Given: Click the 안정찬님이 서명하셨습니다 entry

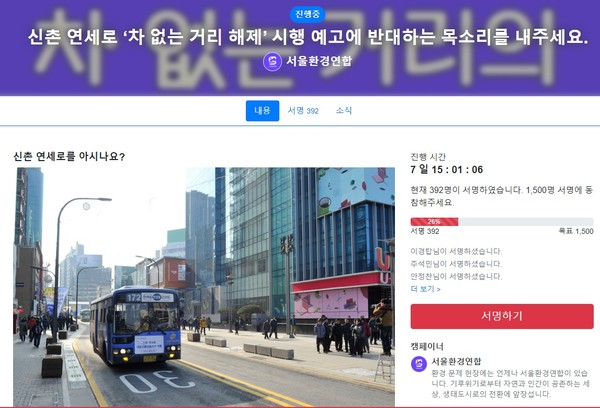Looking at the screenshot, I should pyautogui.click(x=456, y=276).
